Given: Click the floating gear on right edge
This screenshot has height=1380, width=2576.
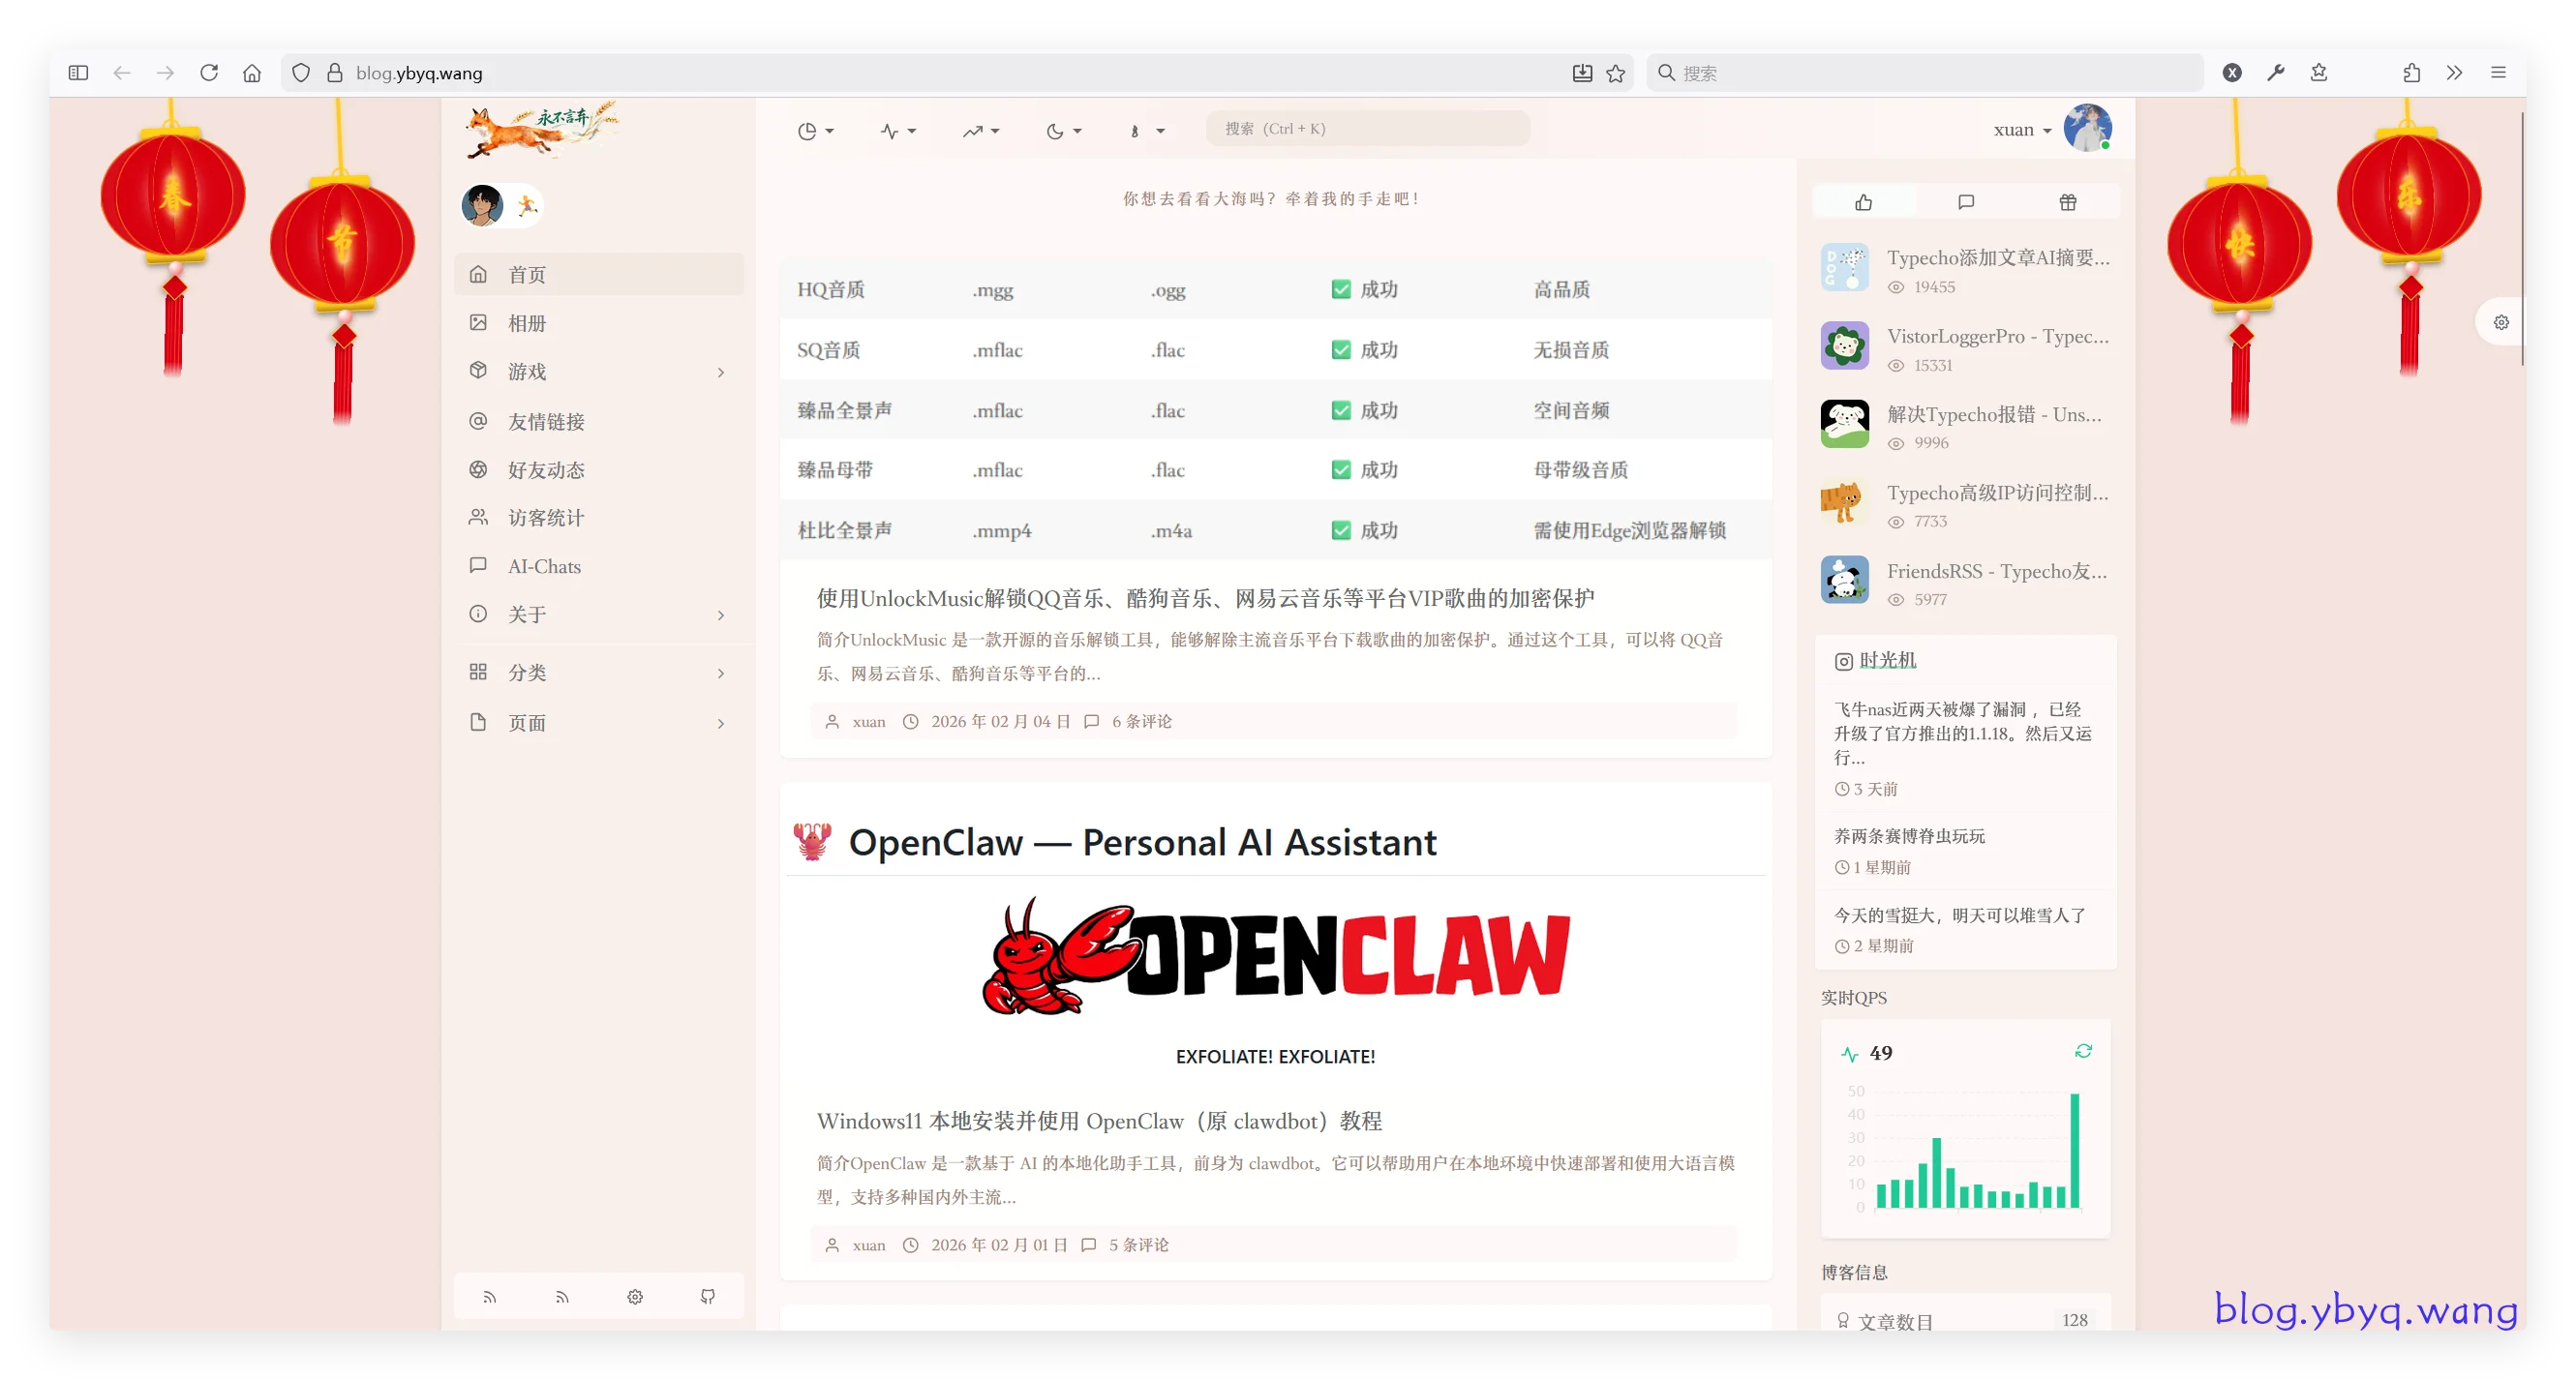Looking at the screenshot, I should pyautogui.click(x=2501, y=322).
